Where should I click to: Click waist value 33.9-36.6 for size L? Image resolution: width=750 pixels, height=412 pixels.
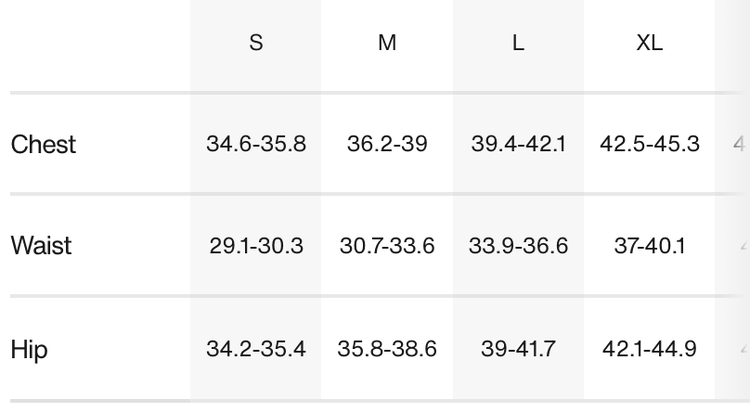tap(518, 246)
